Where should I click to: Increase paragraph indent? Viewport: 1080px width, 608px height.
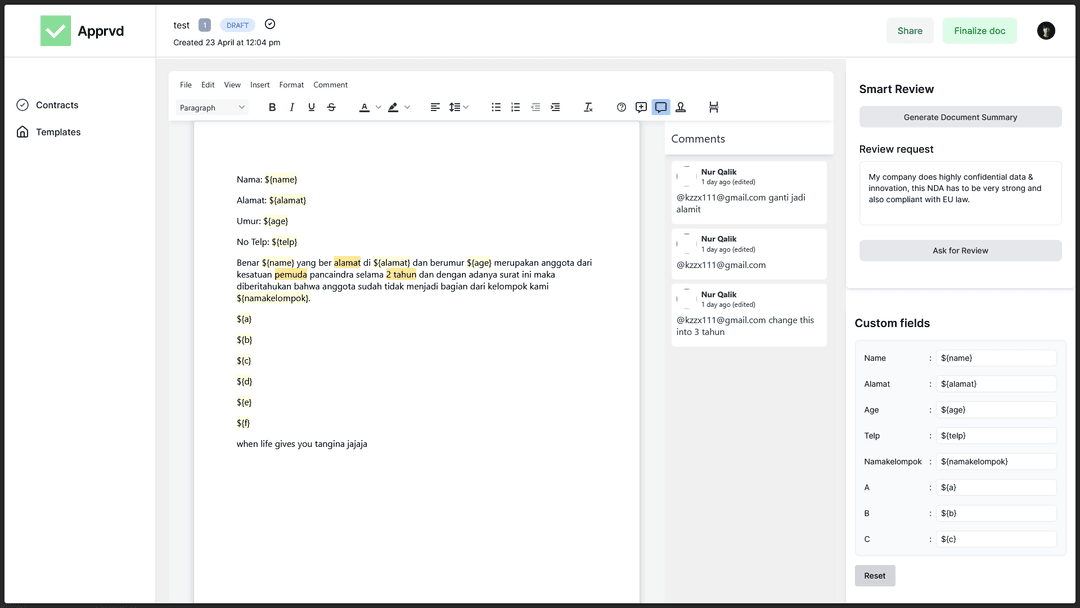point(555,107)
